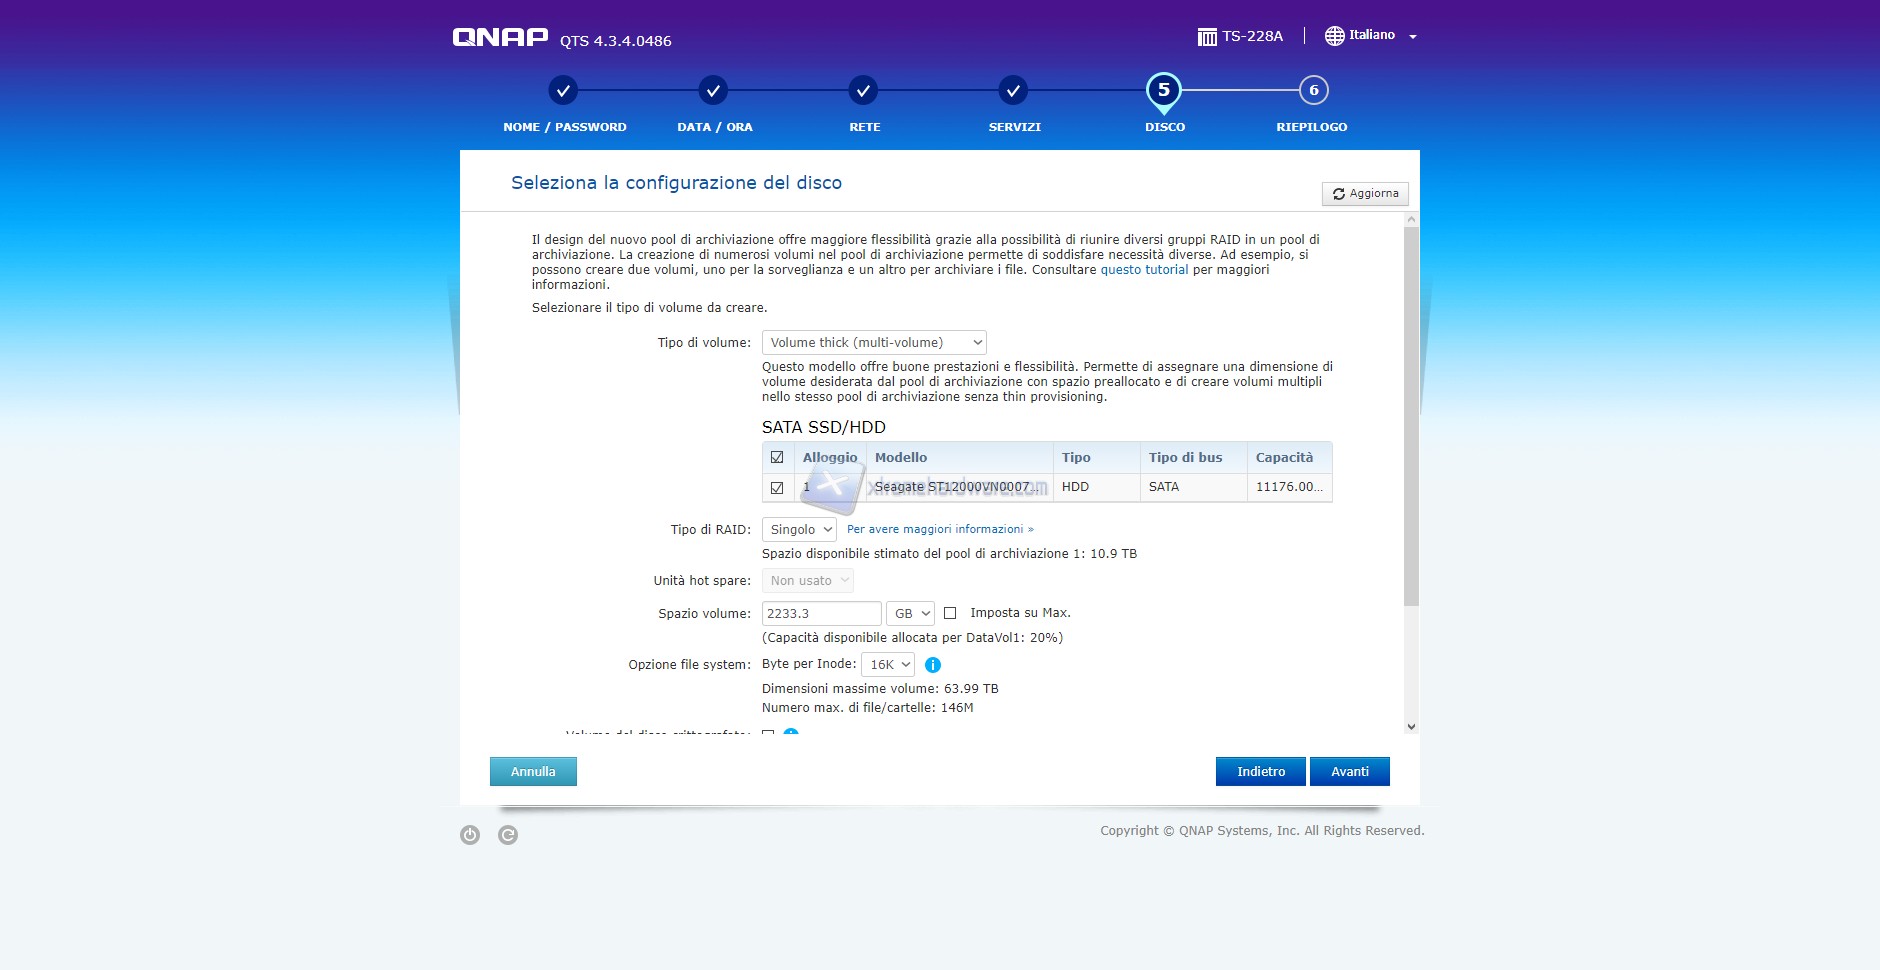The height and width of the screenshot is (970, 1880).
Task: Click the Spazio volume input field
Action: pyautogui.click(x=821, y=614)
